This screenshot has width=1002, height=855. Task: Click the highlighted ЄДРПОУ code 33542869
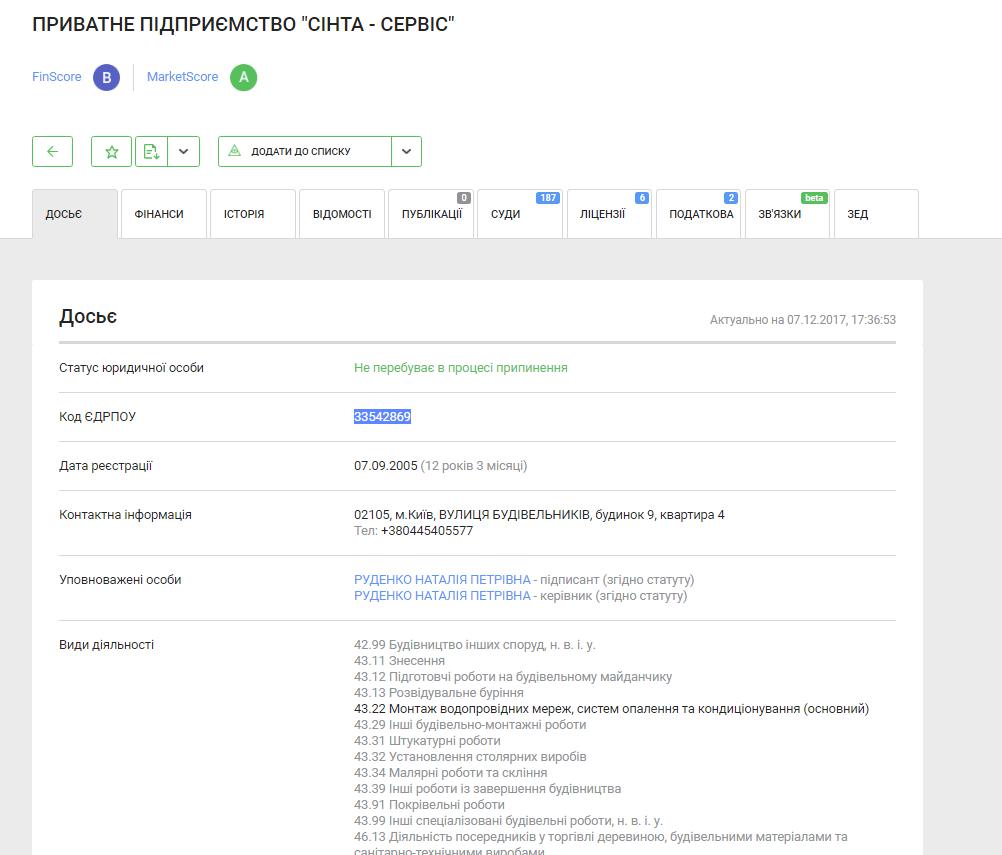(x=382, y=417)
